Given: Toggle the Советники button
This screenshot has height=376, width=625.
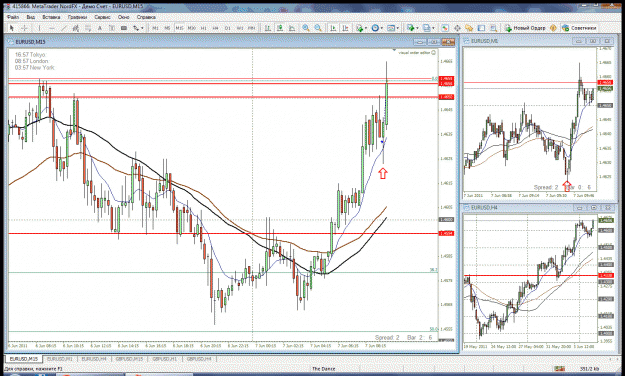Looking at the screenshot, I should click(x=579, y=28).
